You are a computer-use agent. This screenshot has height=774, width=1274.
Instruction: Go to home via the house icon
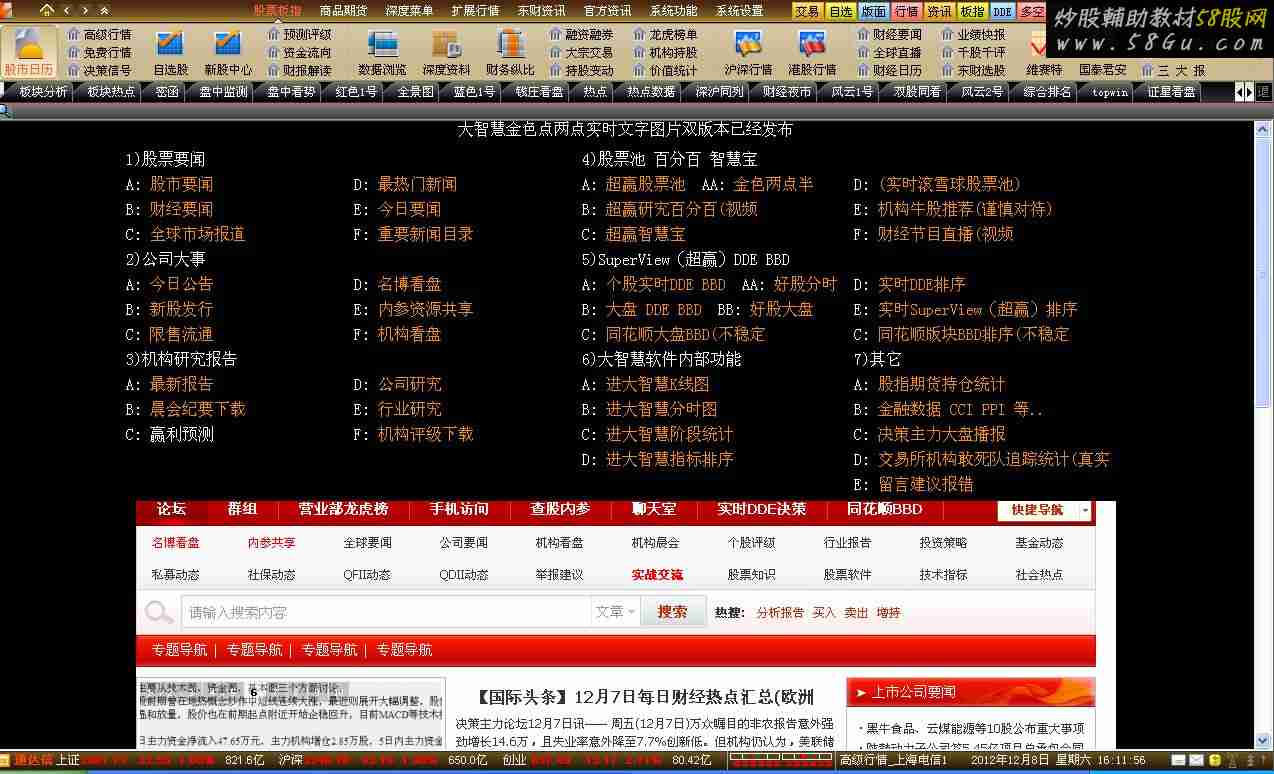coord(46,10)
